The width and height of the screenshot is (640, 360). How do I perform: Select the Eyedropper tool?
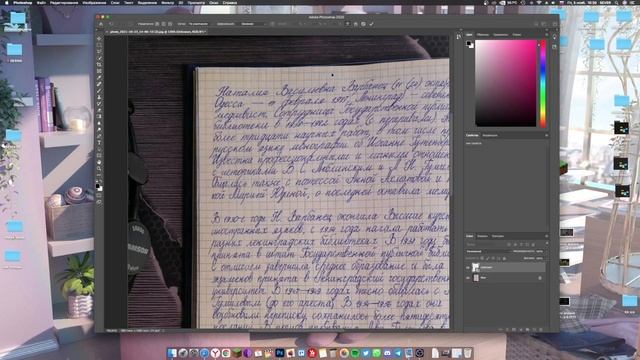click(99, 78)
